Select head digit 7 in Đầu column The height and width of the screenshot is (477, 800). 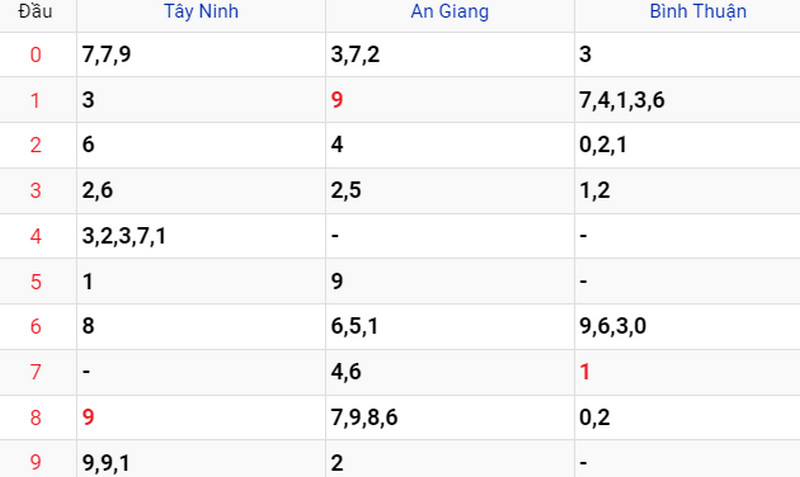coord(35,372)
